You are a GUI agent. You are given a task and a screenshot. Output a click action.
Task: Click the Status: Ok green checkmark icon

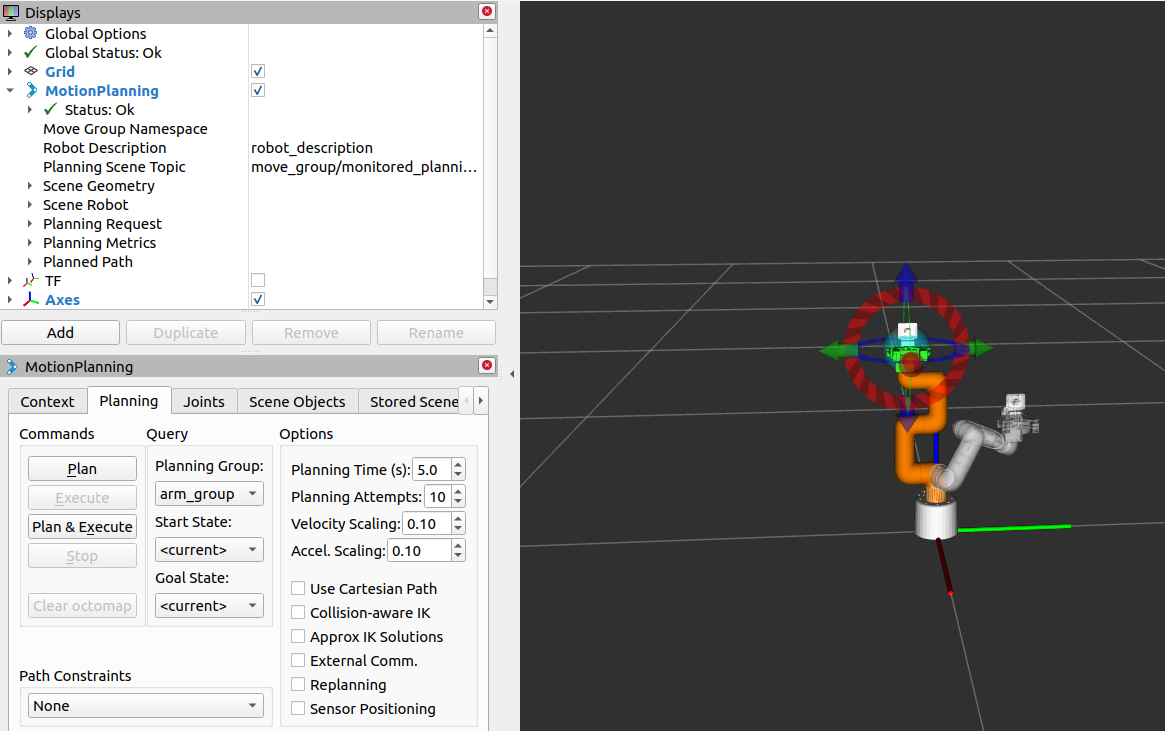pos(51,109)
